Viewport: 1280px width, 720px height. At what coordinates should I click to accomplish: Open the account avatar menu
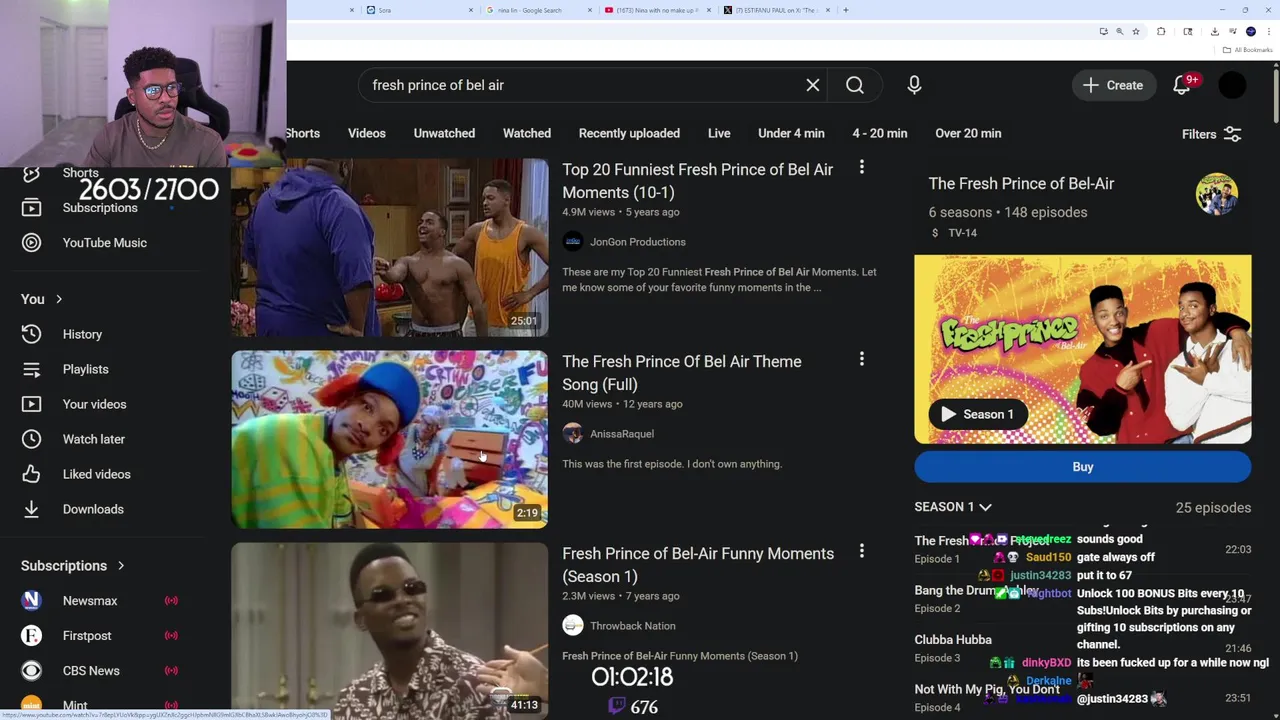coord(1233,85)
